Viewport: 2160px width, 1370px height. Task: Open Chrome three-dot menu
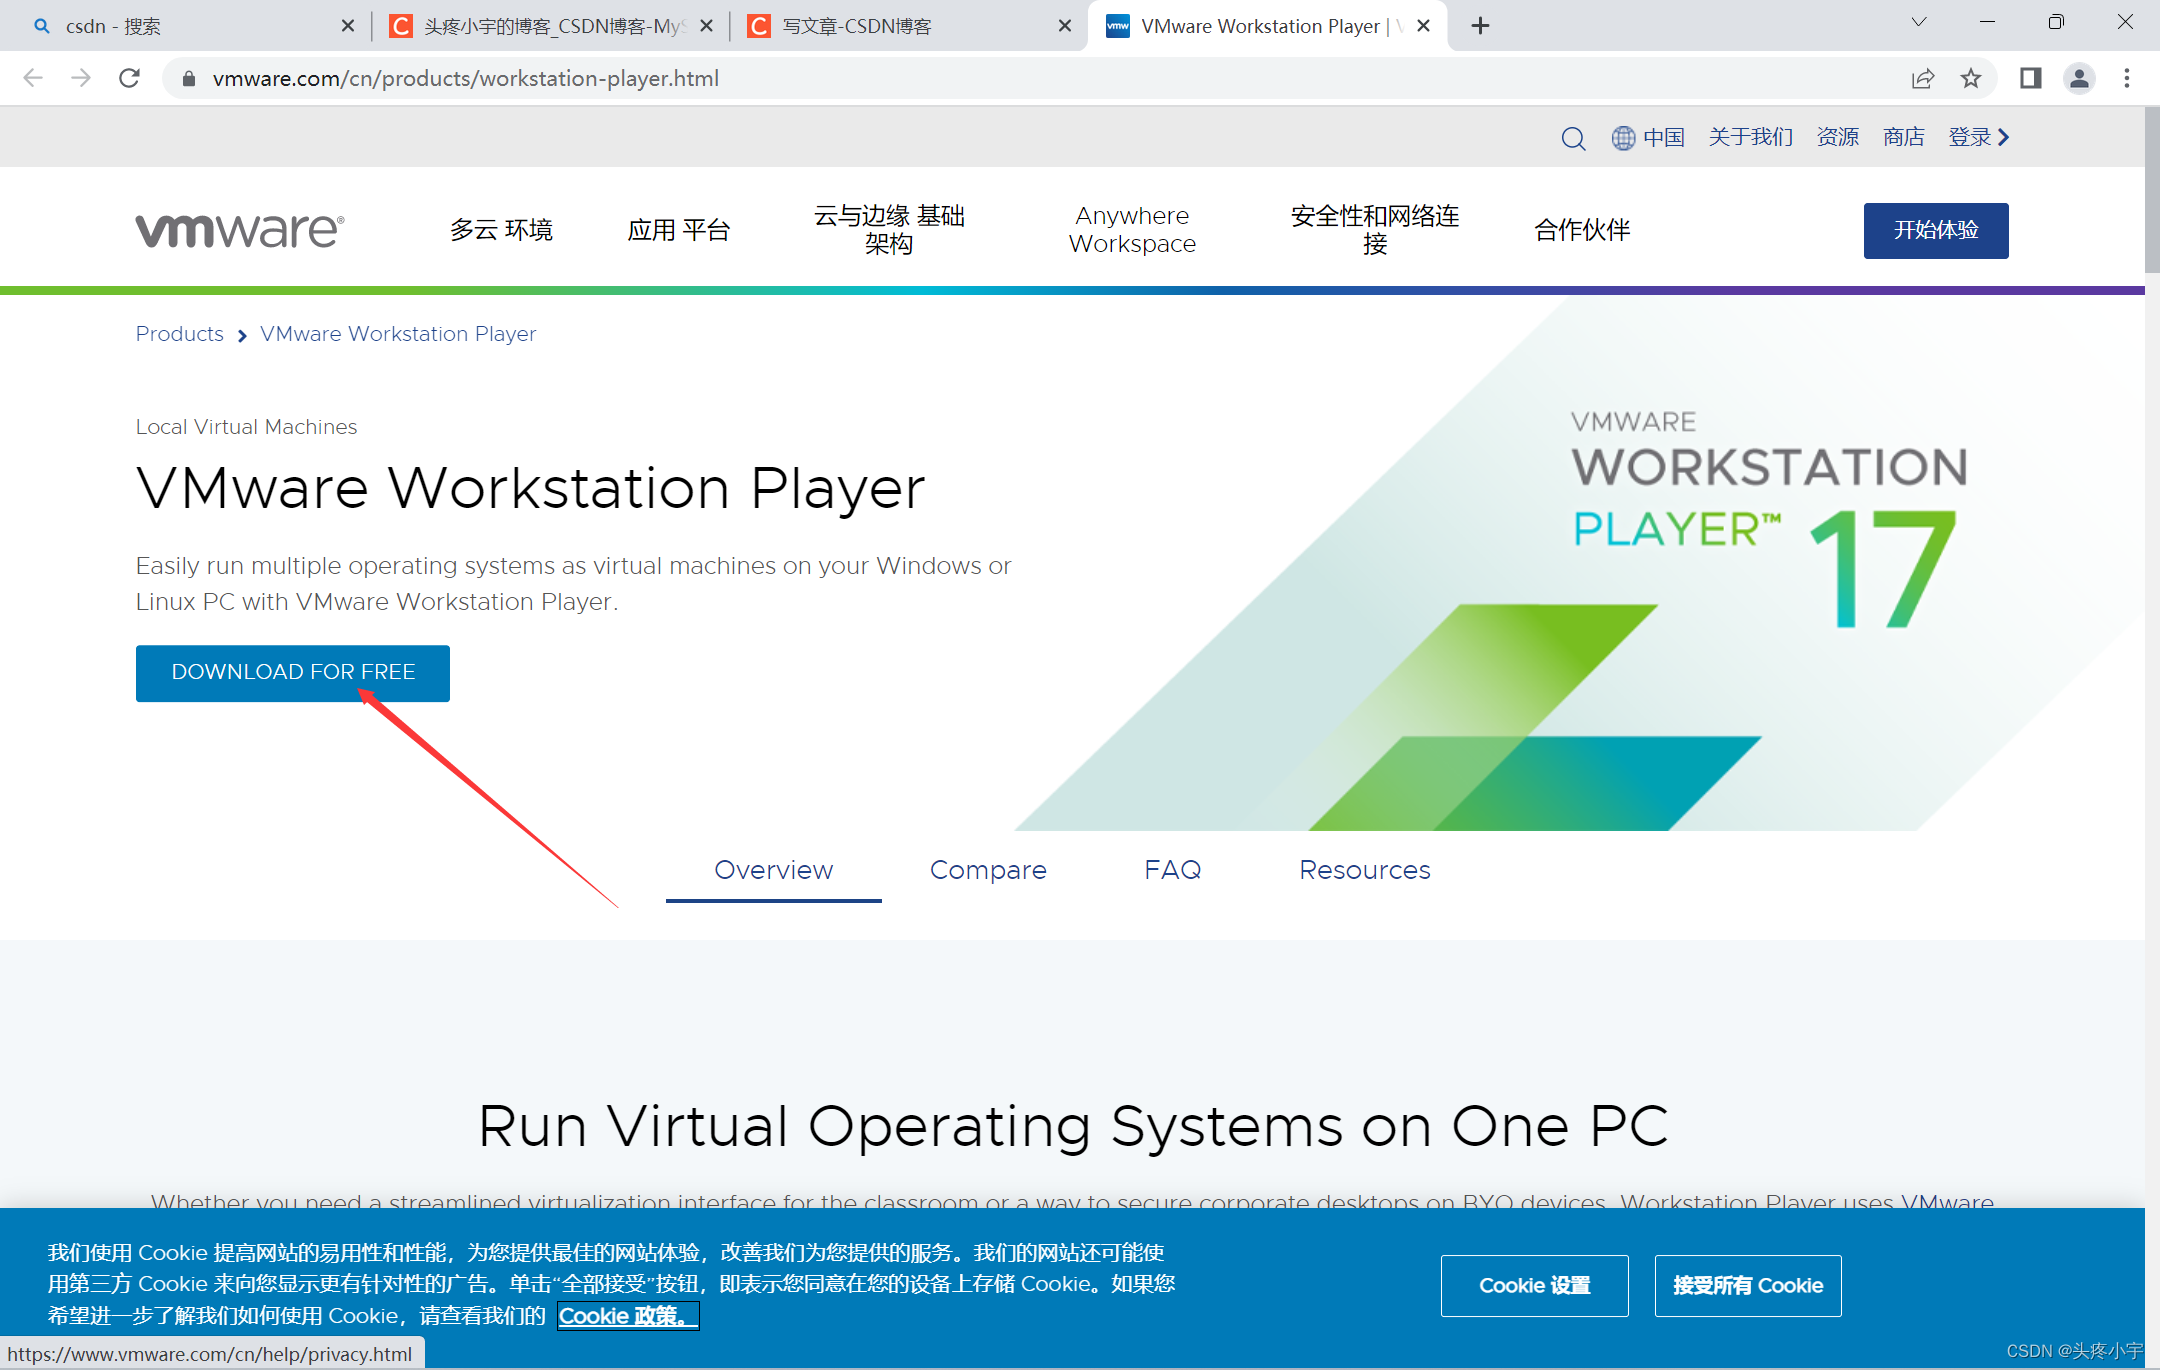click(x=2127, y=78)
